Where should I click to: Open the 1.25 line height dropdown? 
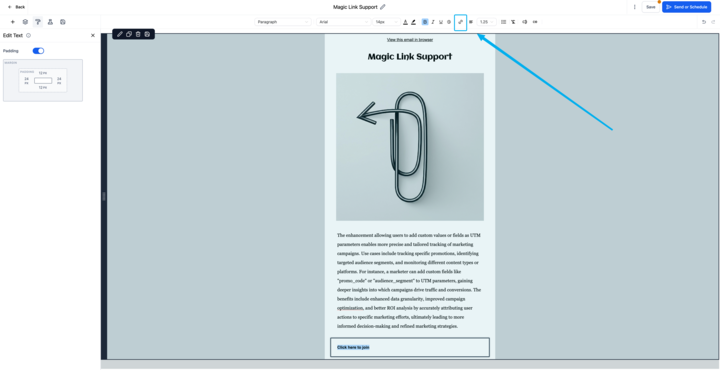tap(487, 22)
